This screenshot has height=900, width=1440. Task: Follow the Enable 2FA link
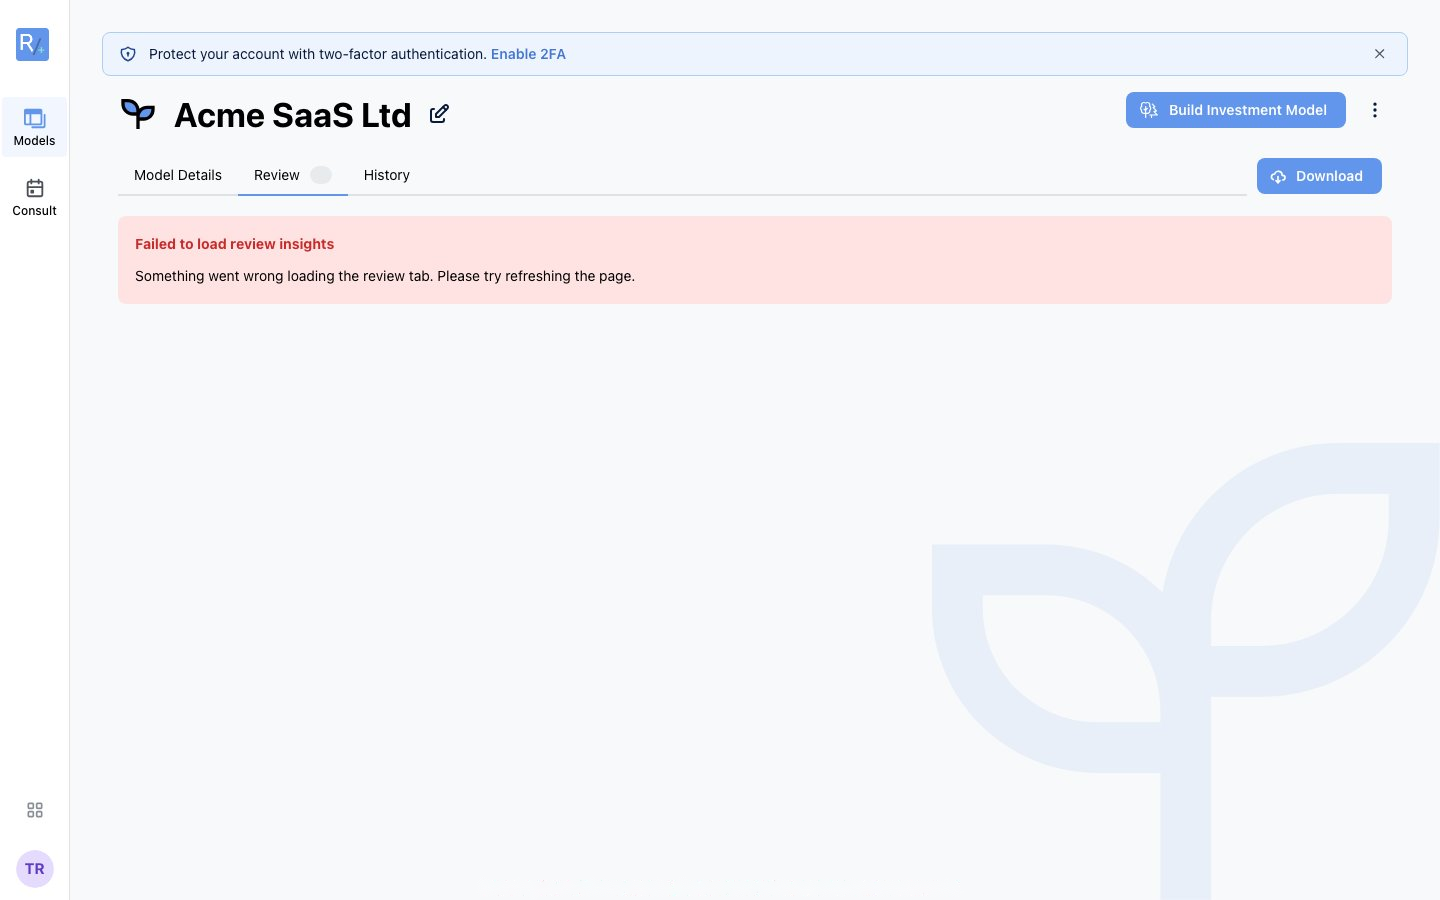[x=528, y=54]
